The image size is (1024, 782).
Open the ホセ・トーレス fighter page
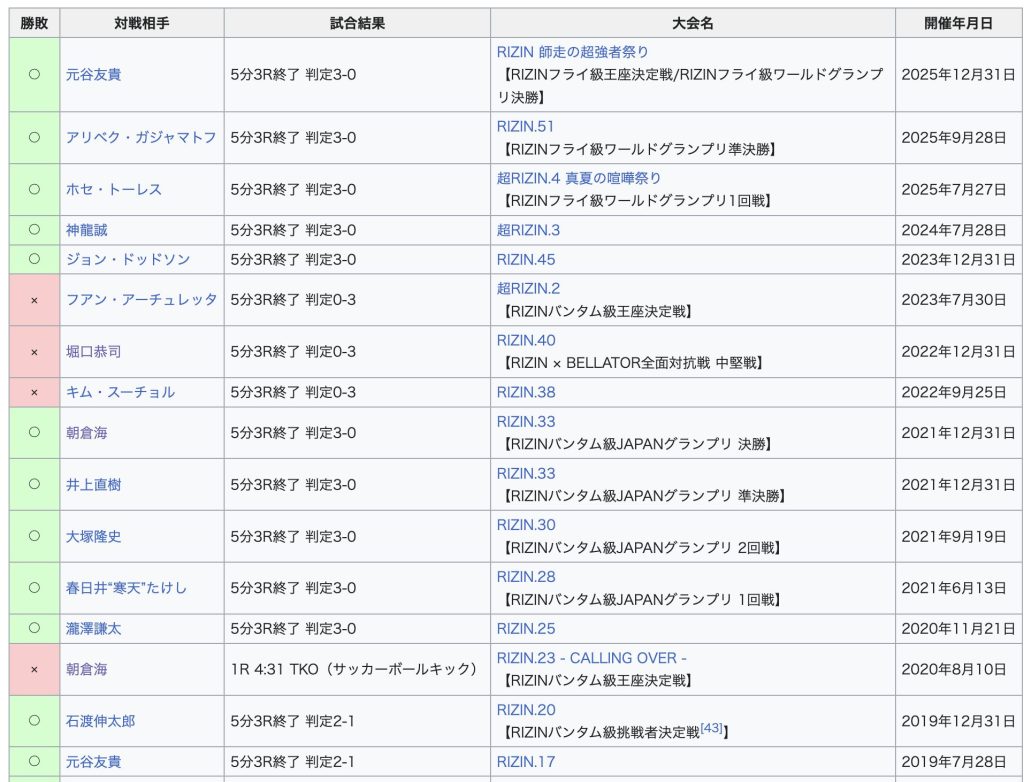pos(113,189)
